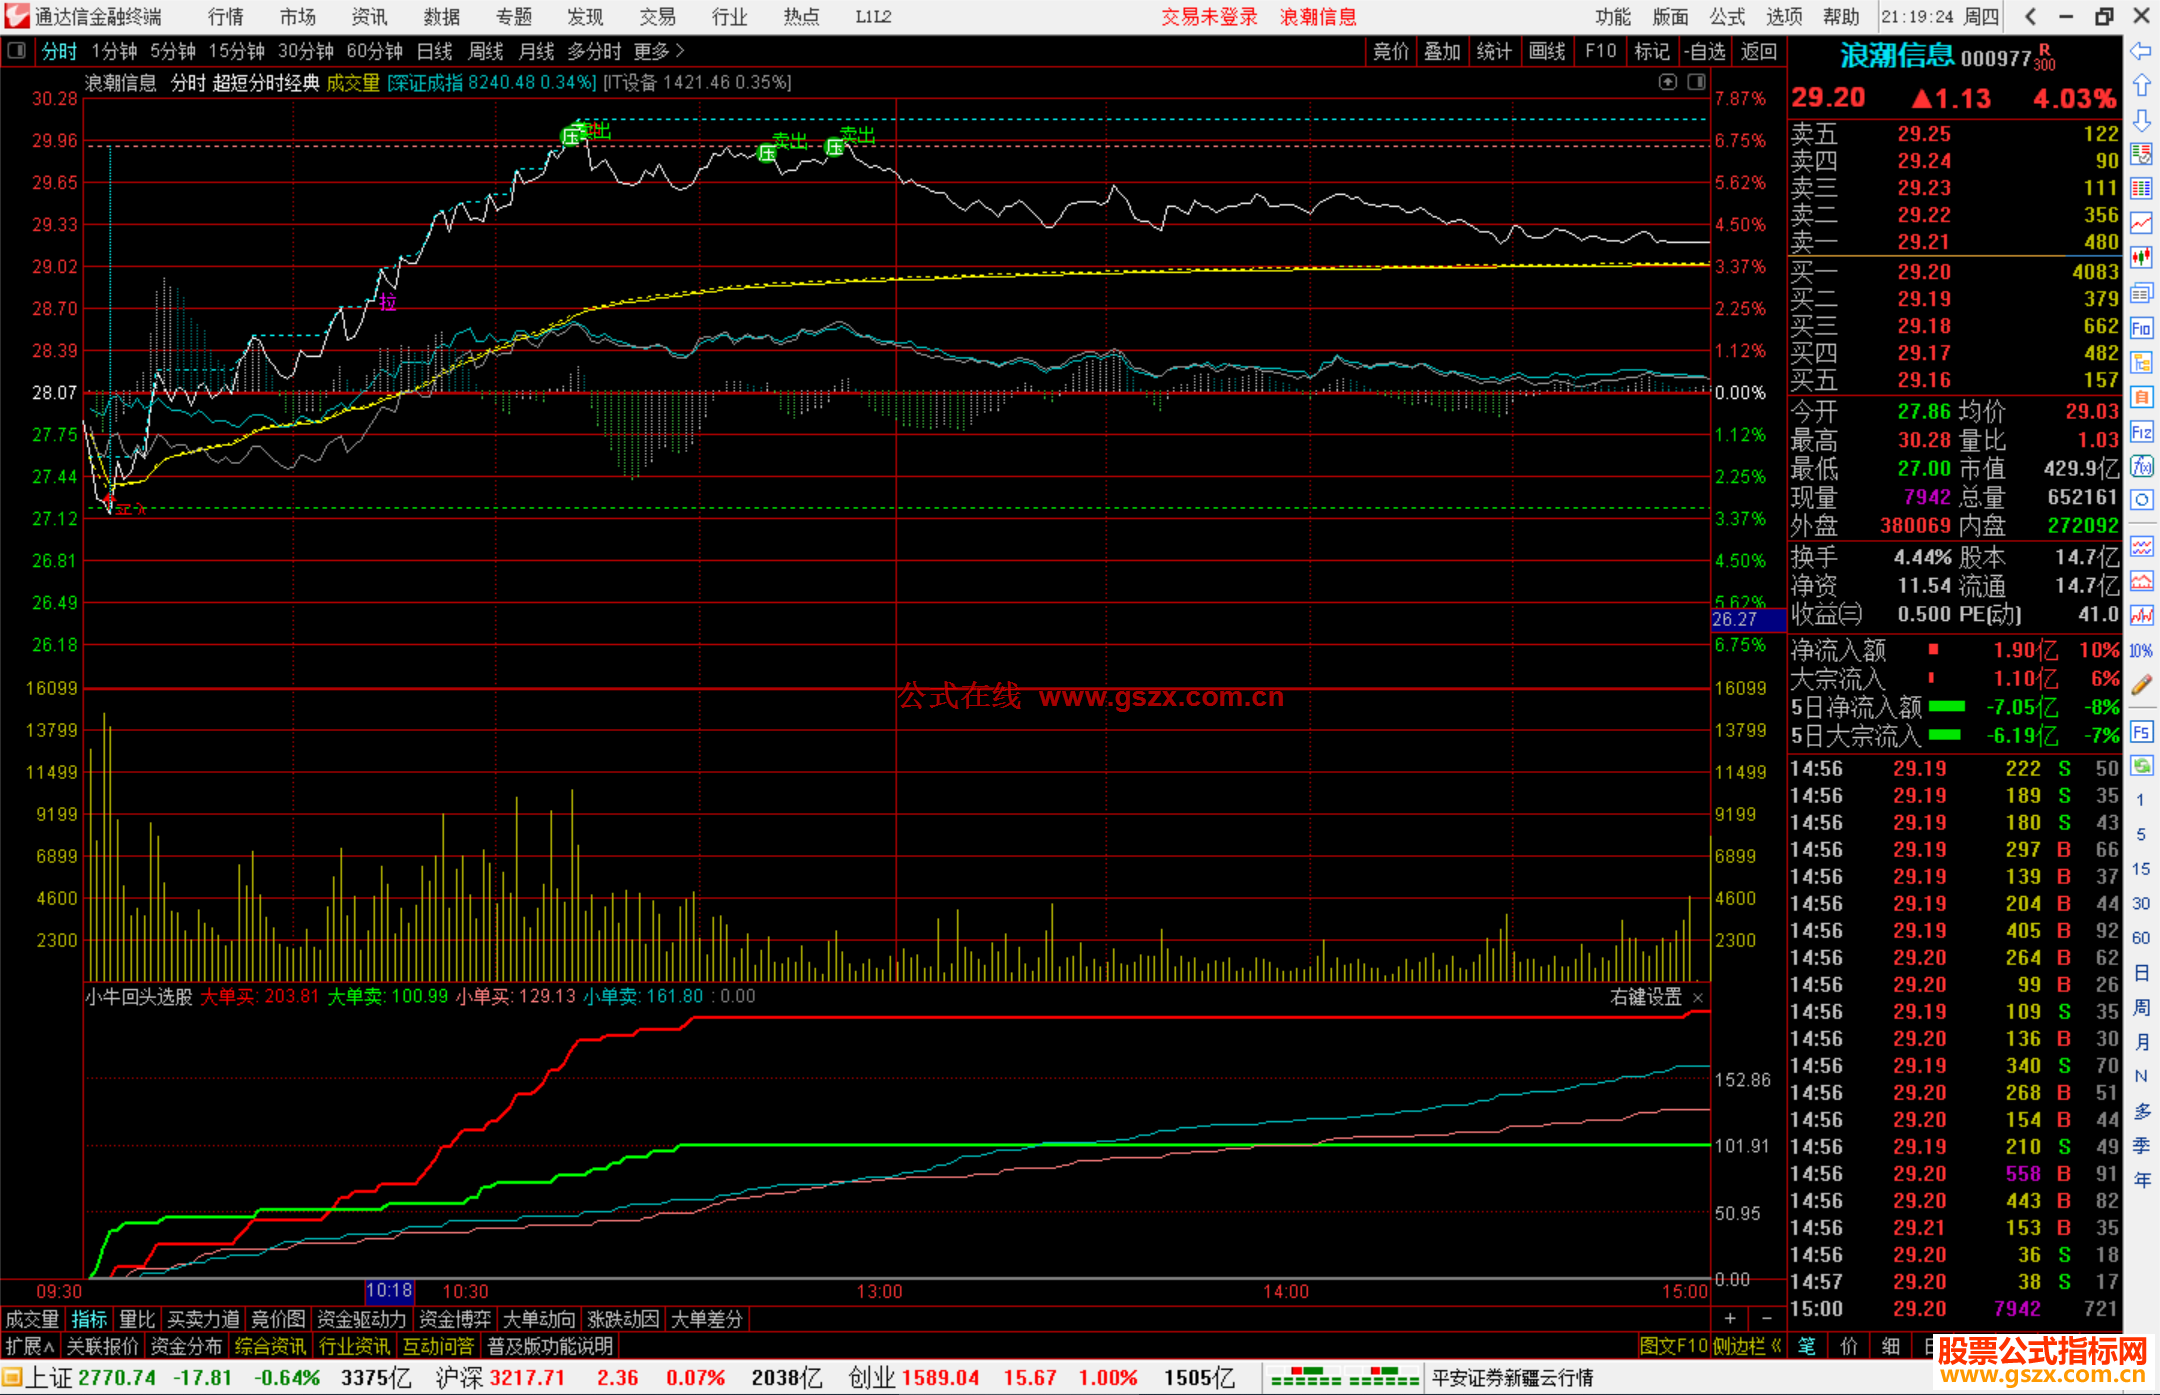Click the 10% sidebar icon
Screen dimensions: 2160x1395
tap(2141, 651)
